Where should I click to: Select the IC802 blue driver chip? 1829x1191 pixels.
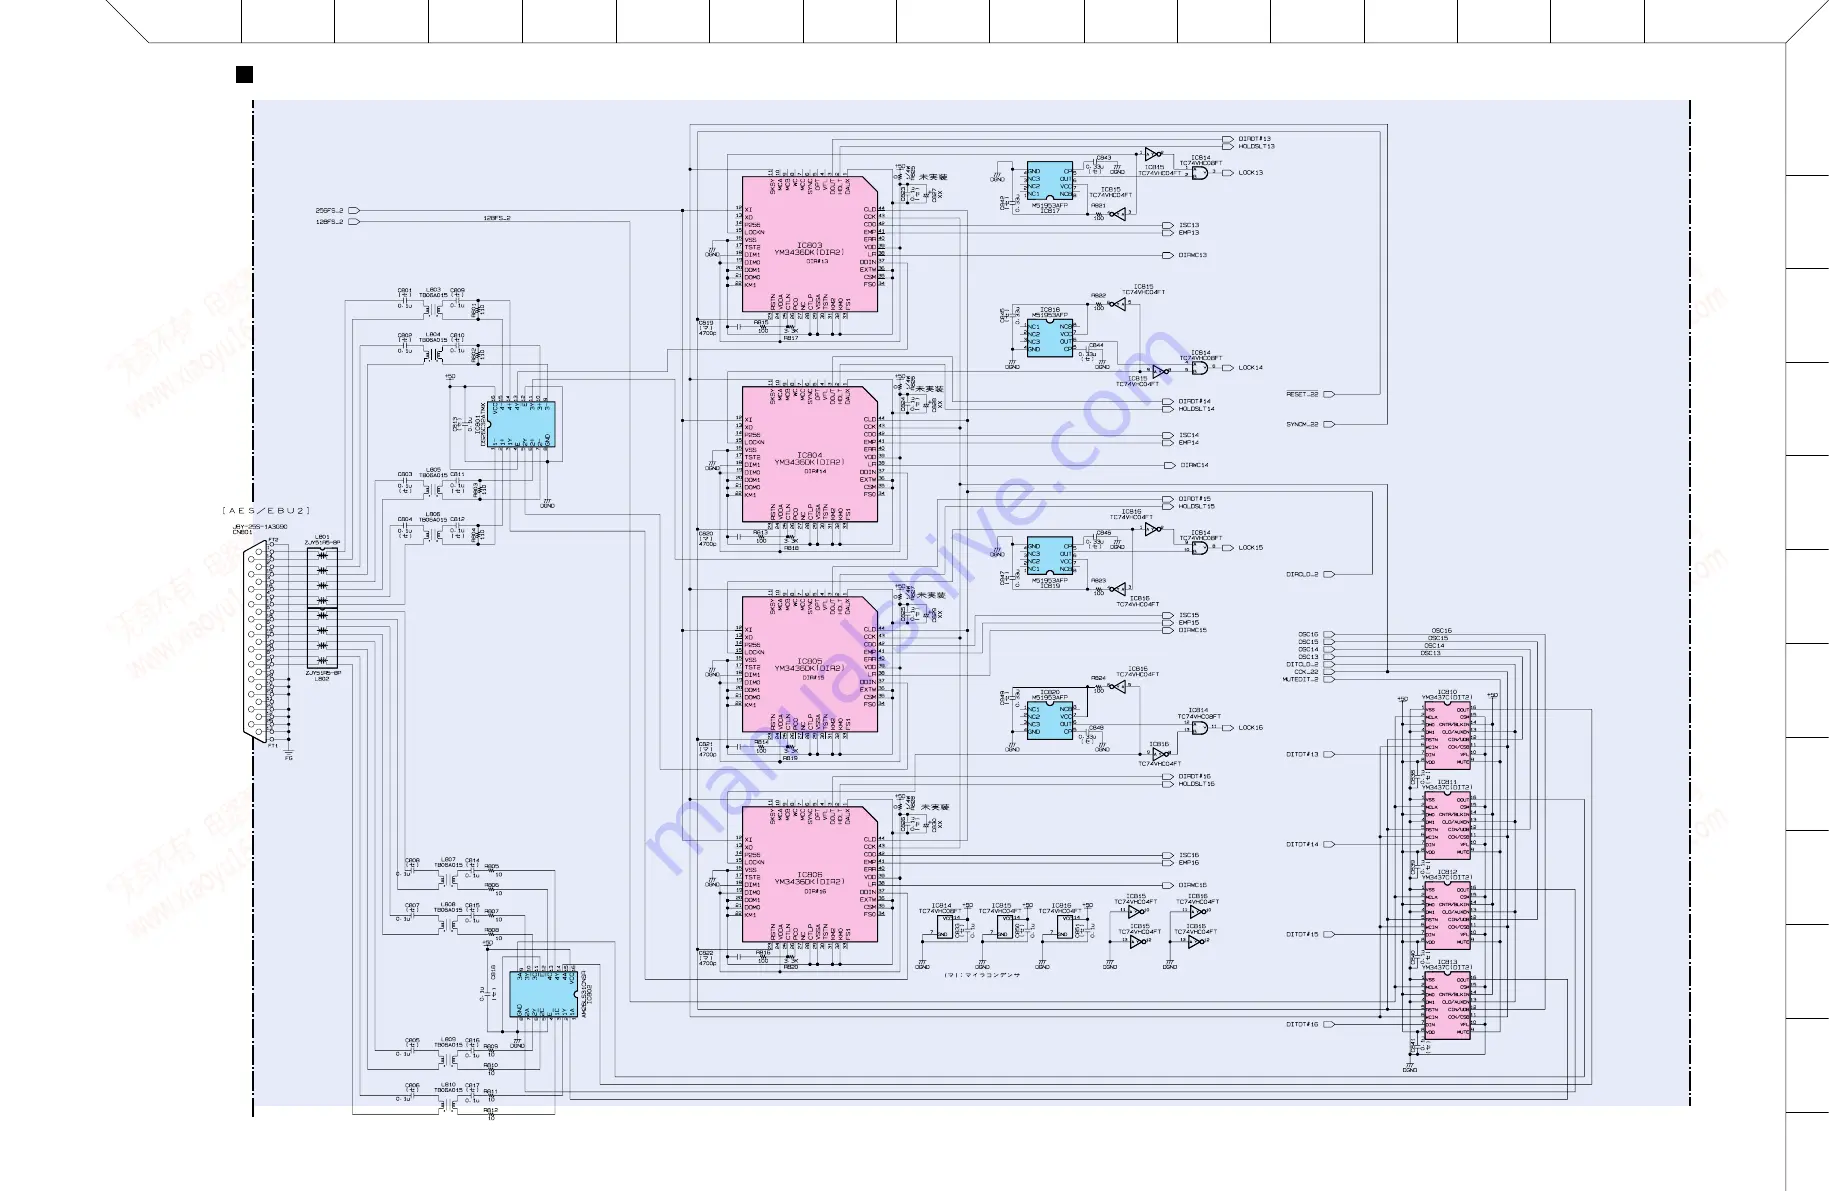[543, 994]
